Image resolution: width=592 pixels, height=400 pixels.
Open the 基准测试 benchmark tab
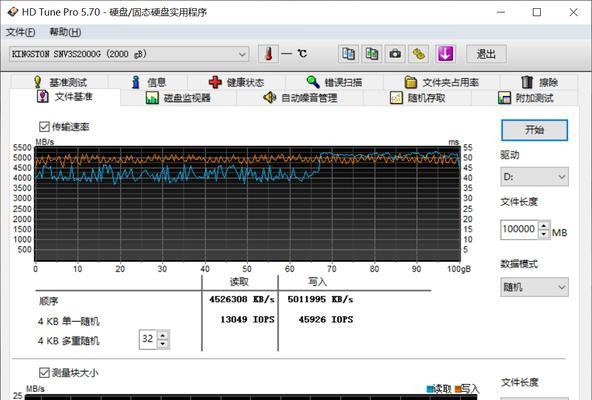[60, 82]
